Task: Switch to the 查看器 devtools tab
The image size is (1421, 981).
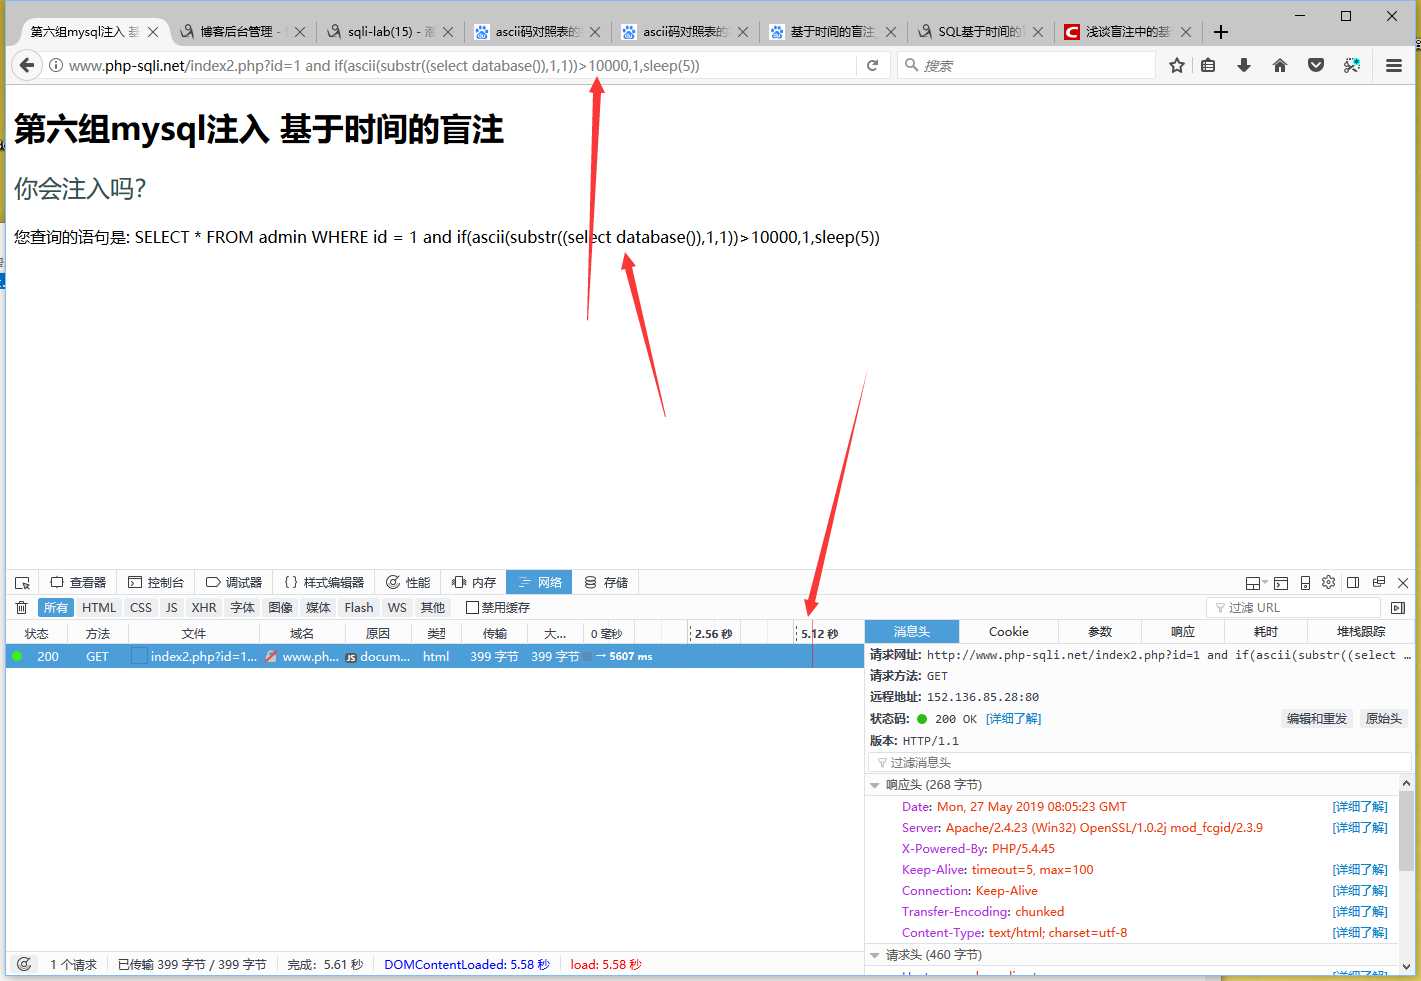Action: pos(78,582)
